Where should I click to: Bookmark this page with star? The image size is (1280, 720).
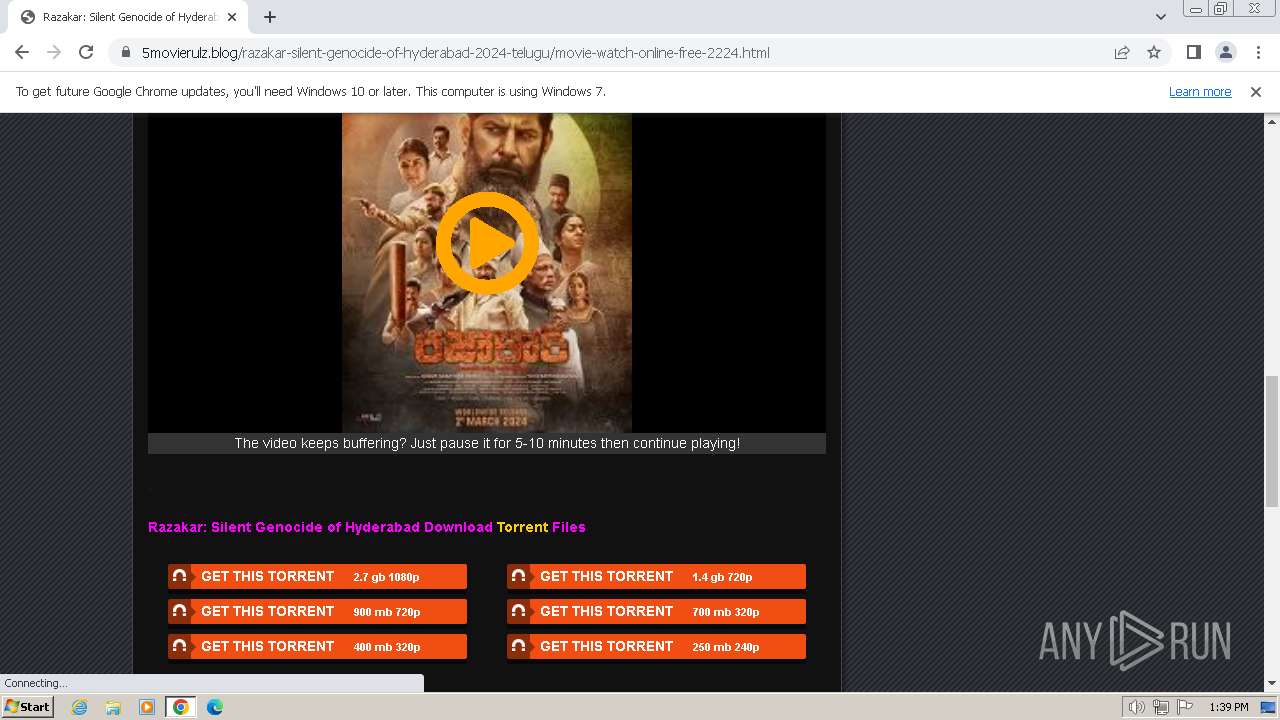coord(1154,52)
